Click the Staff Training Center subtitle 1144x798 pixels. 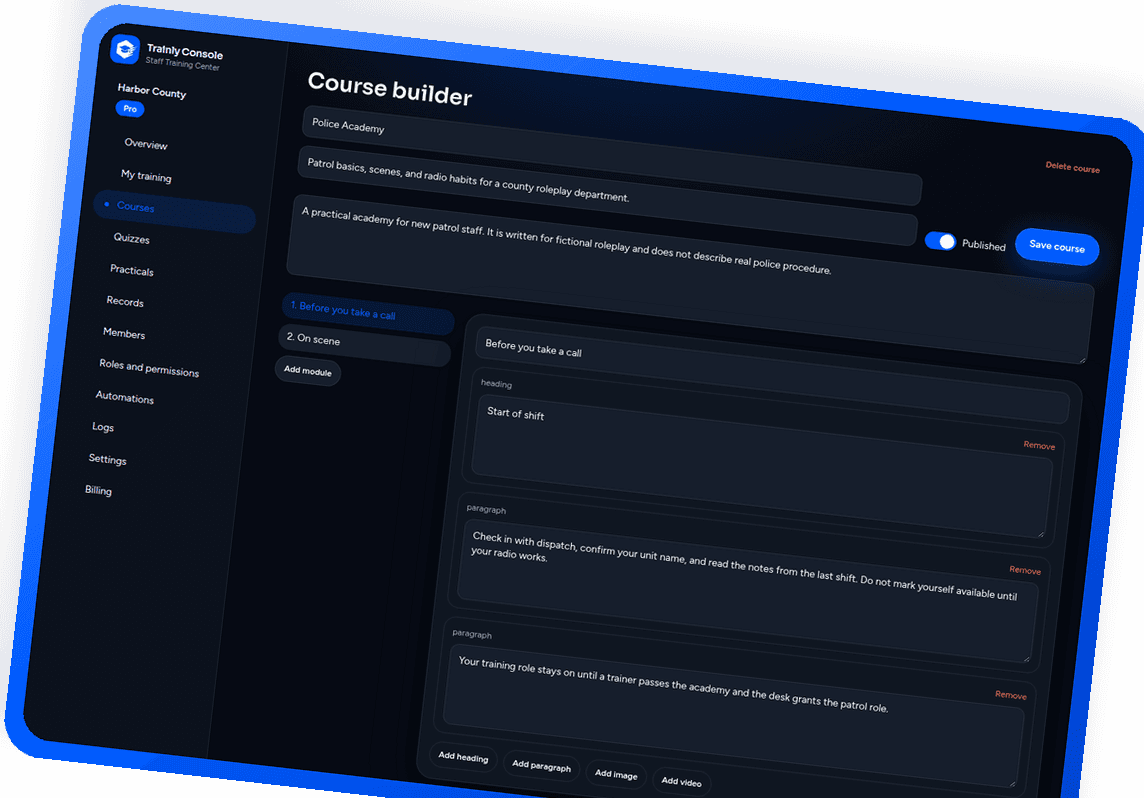tap(182, 64)
